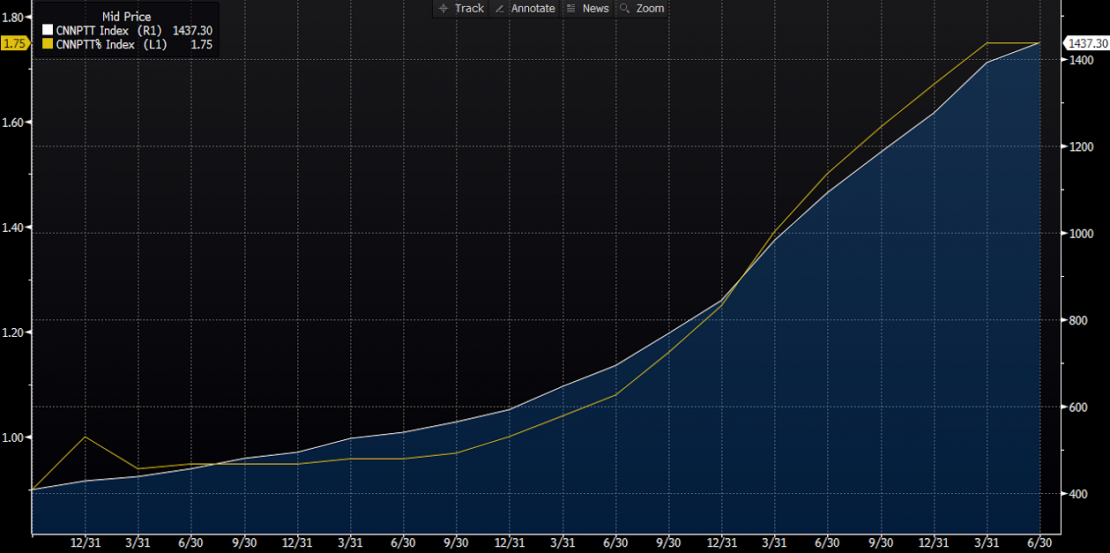Click the Mid Price legend header

click(x=126, y=17)
